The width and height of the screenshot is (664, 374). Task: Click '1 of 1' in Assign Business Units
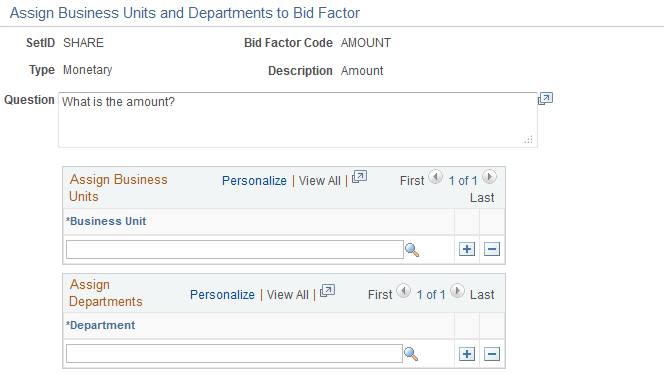click(463, 181)
